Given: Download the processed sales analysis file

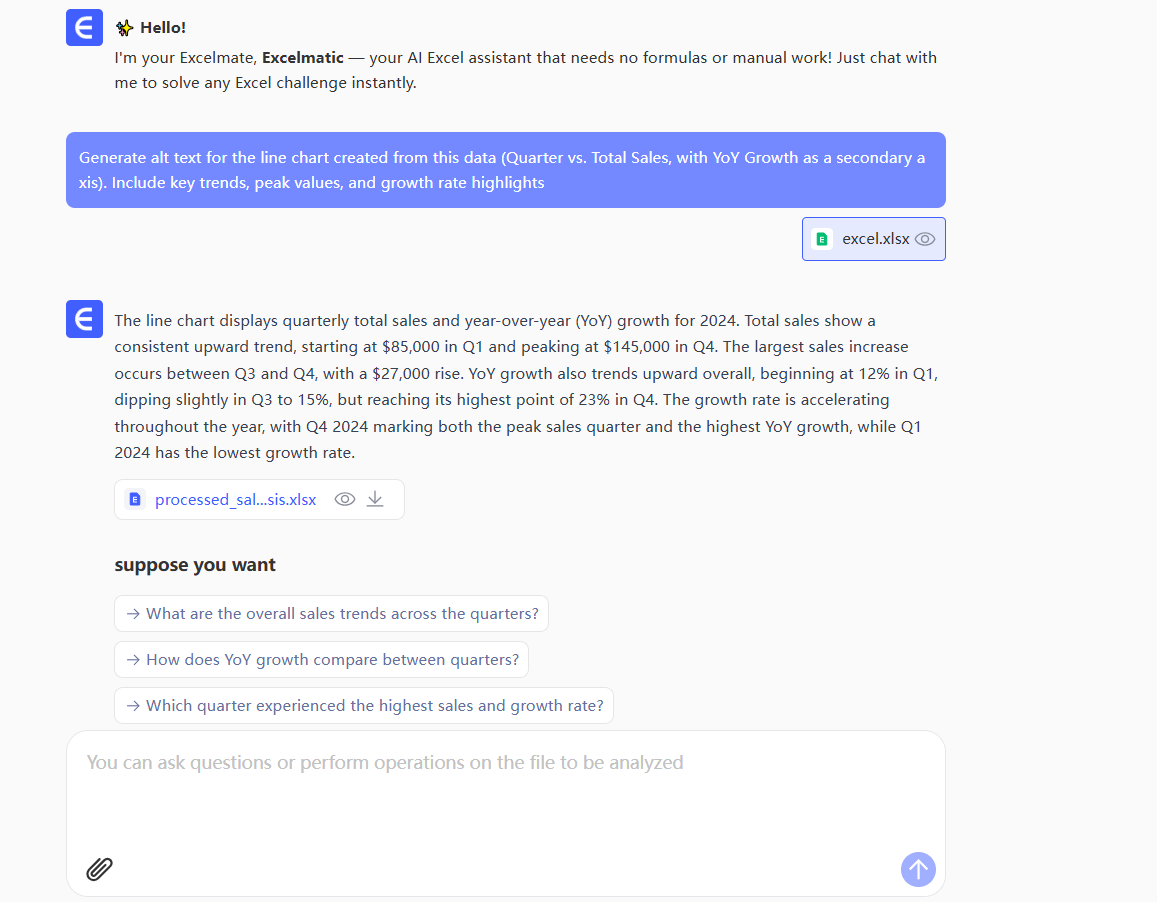Looking at the screenshot, I should pyautogui.click(x=375, y=499).
